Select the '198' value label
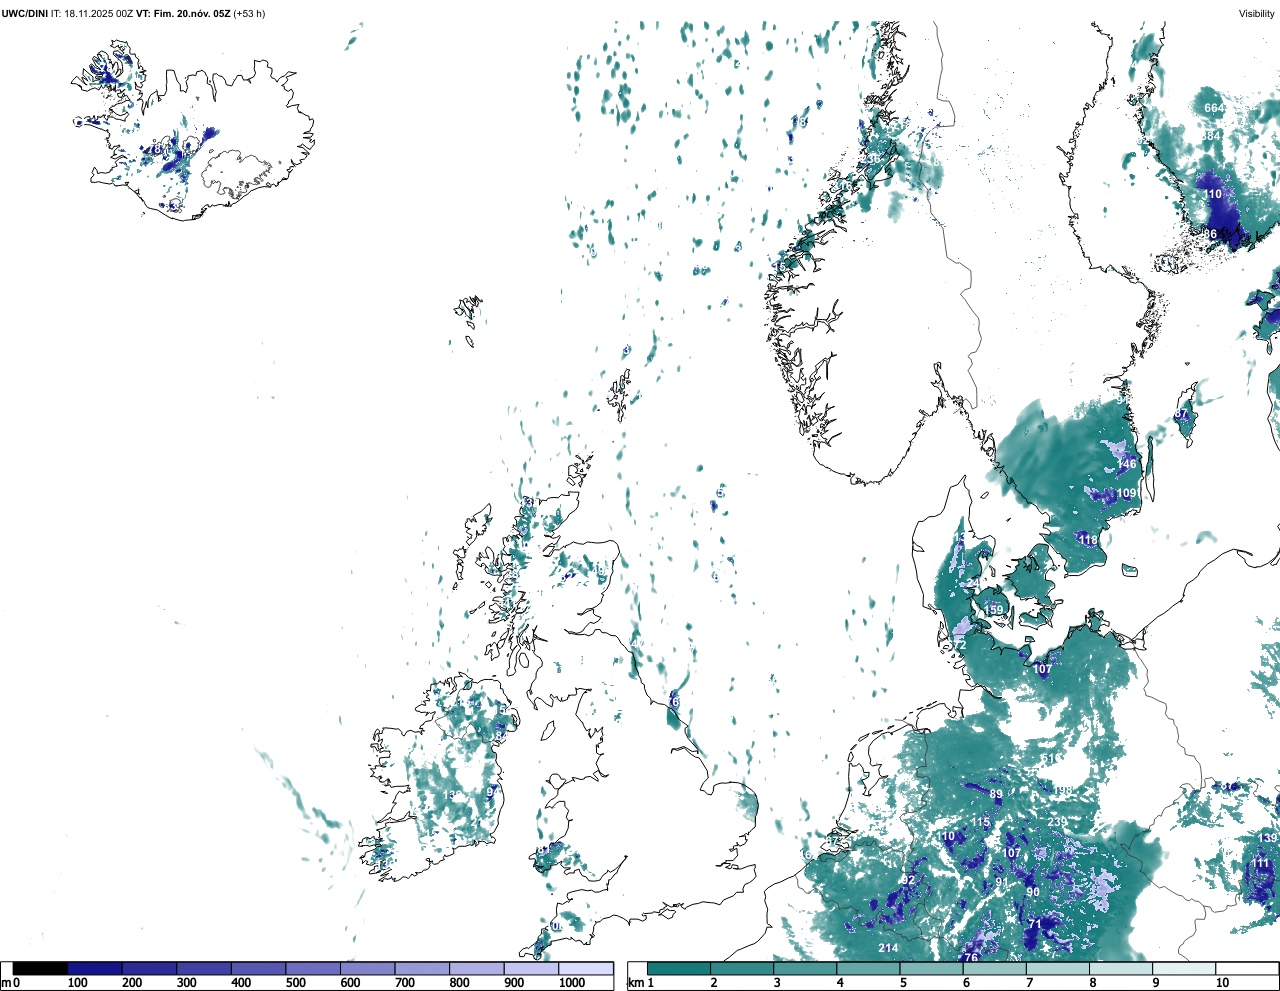The height and width of the screenshot is (991, 1280). [1063, 790]
